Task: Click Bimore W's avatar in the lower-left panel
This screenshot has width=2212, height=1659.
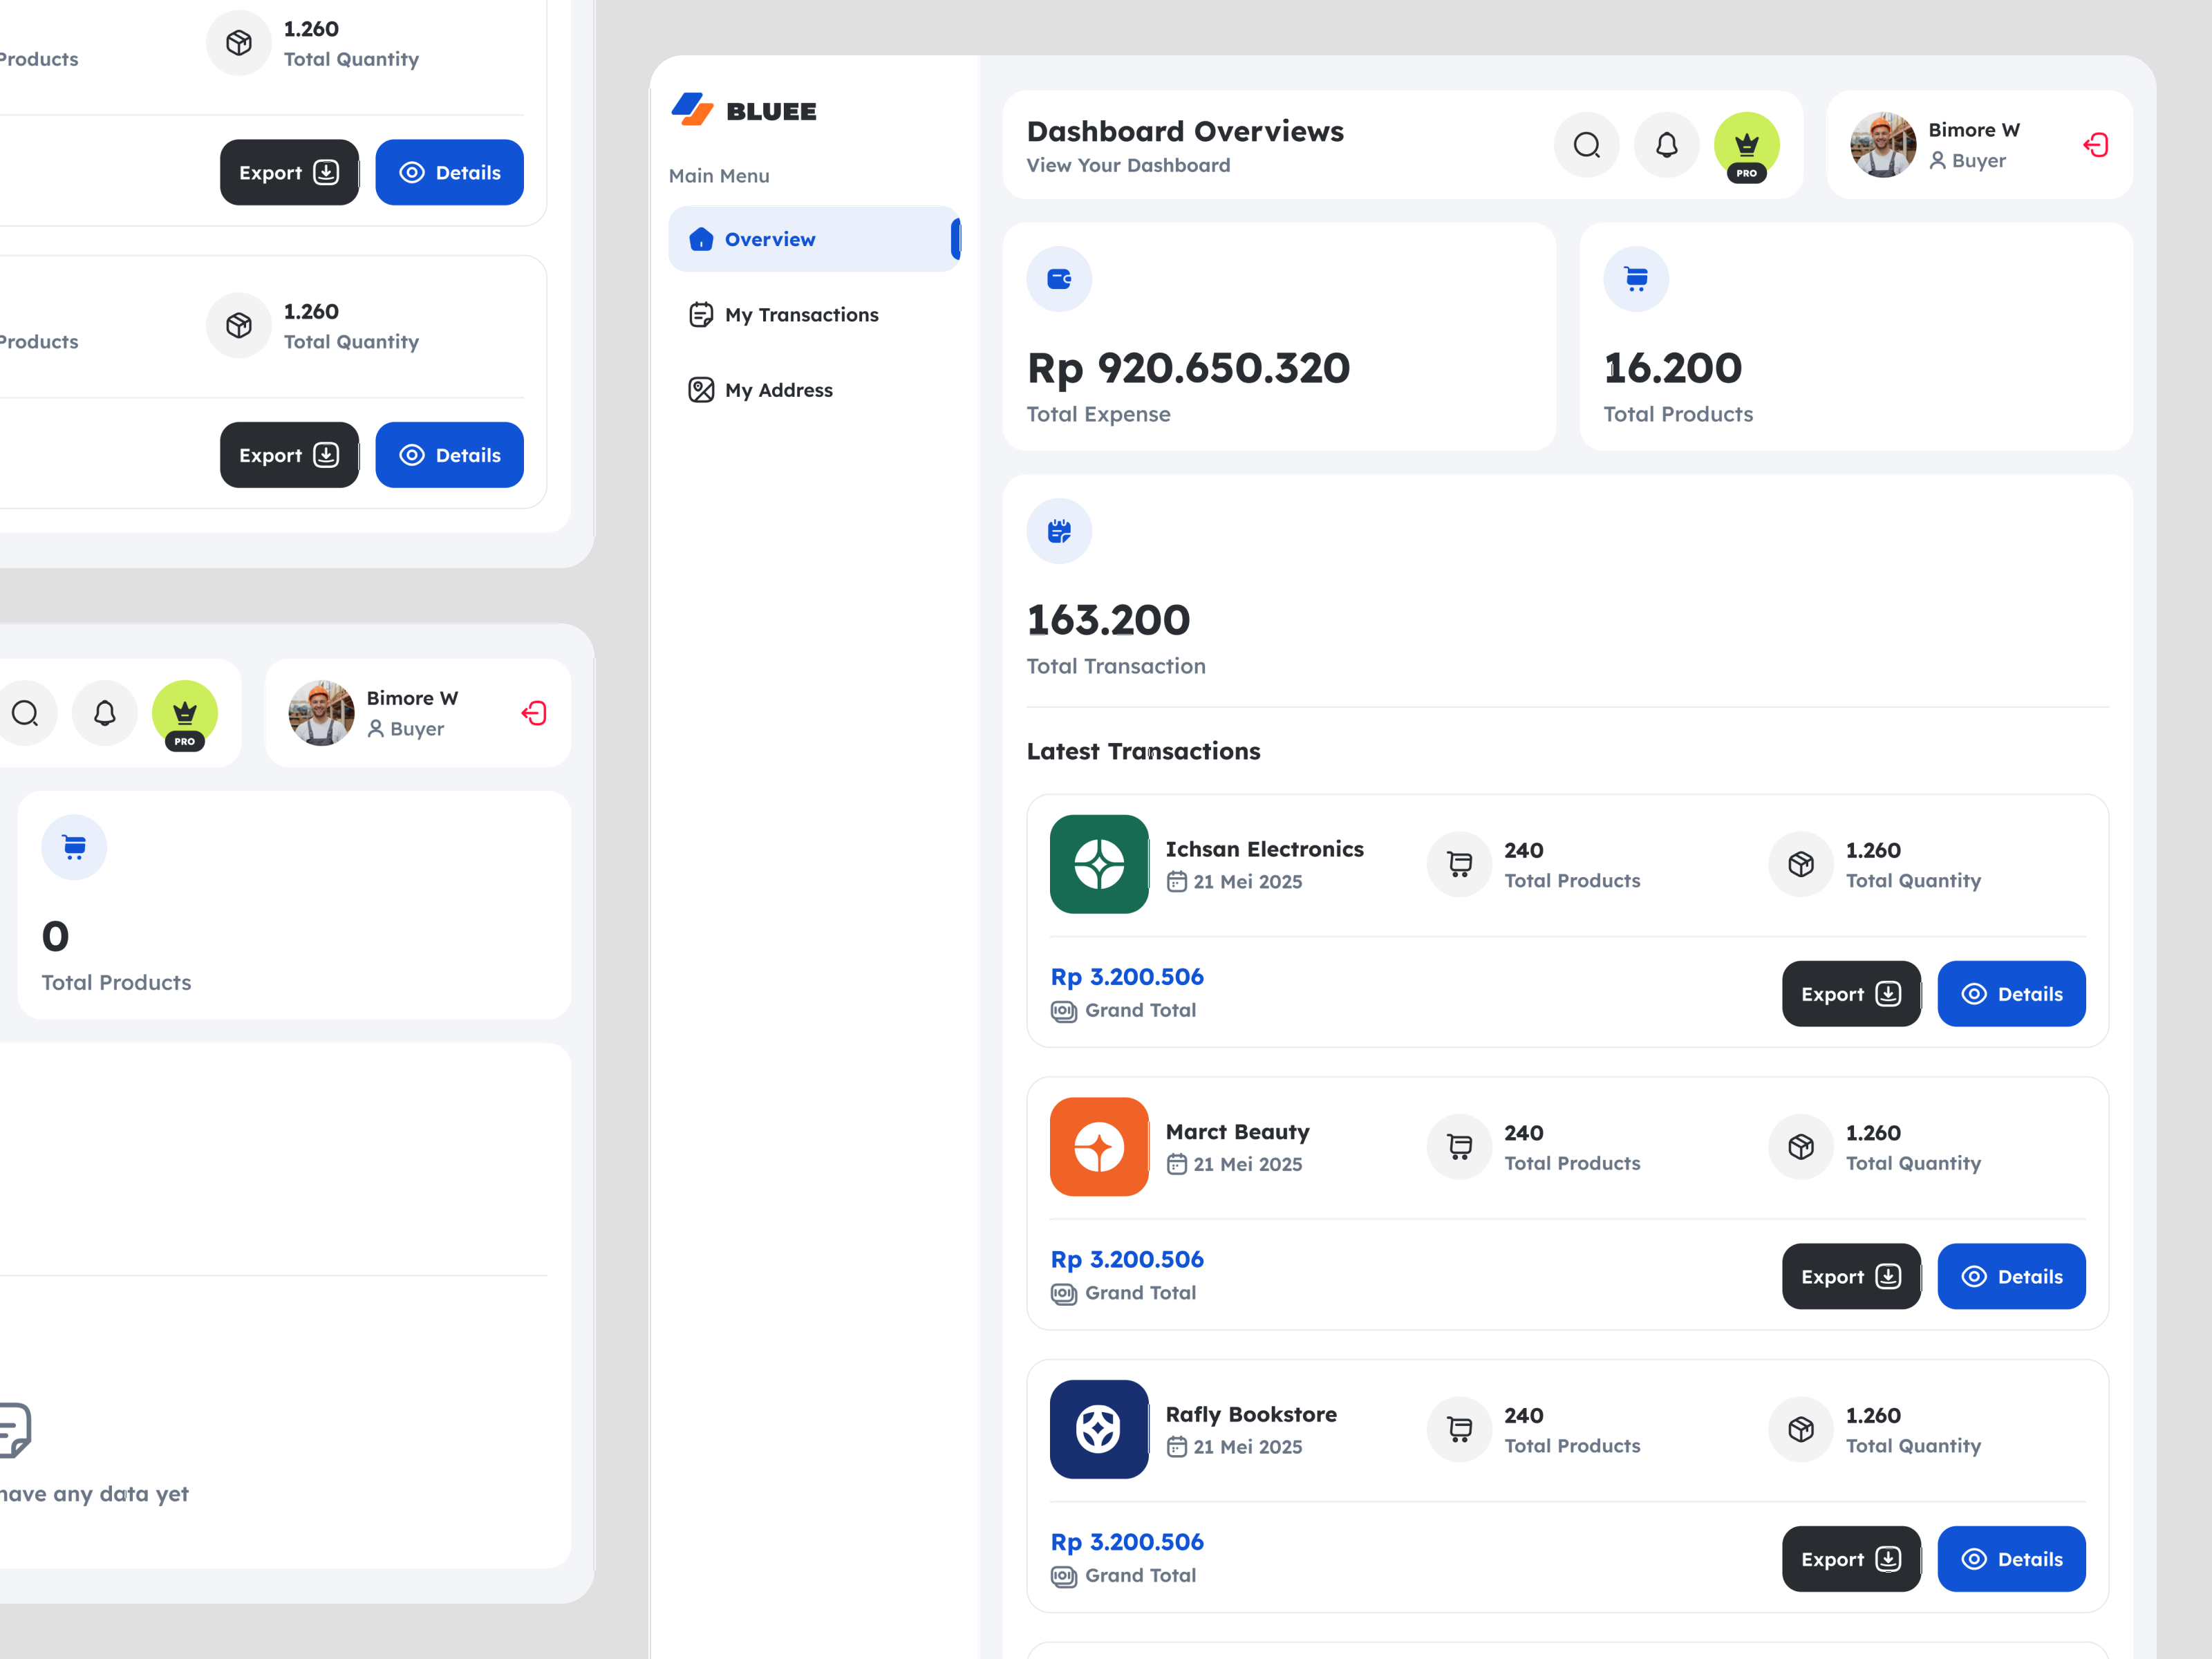Action: point(321,713)
